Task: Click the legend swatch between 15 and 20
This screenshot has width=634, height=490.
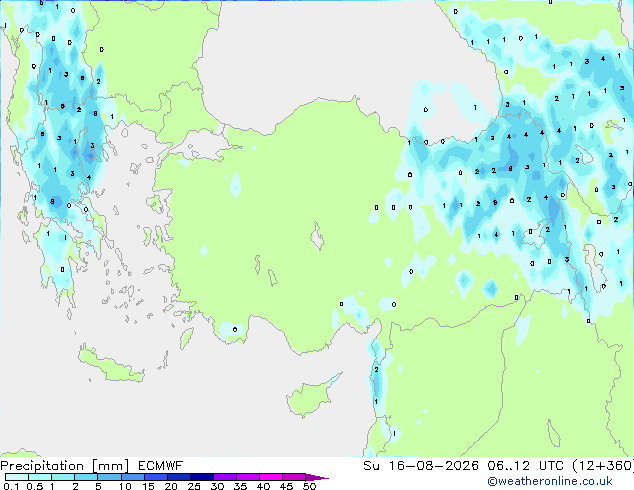Action: (x=155, y=477)
